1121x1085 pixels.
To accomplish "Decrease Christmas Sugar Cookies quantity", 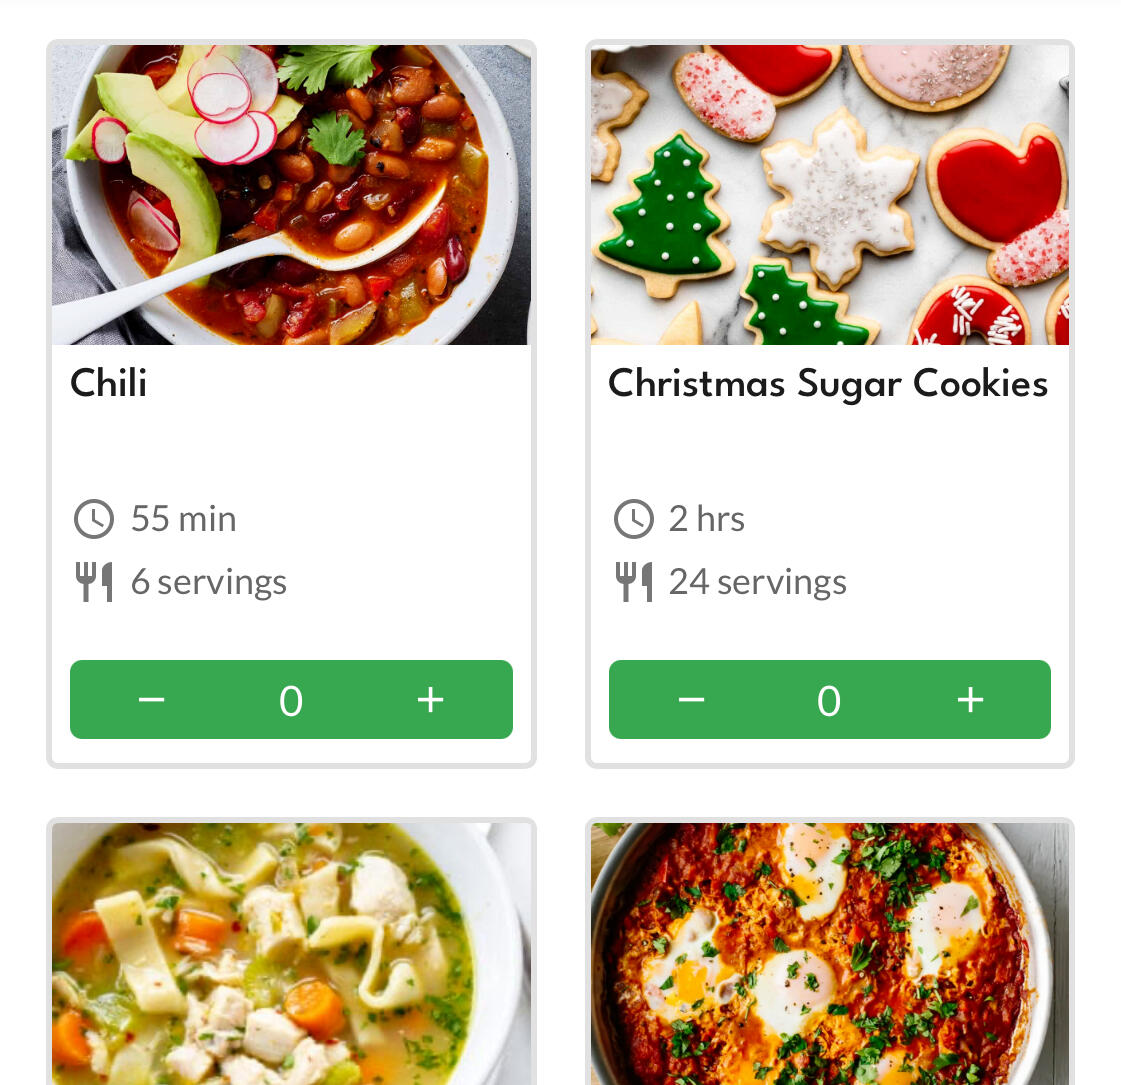I will (691, 700).
